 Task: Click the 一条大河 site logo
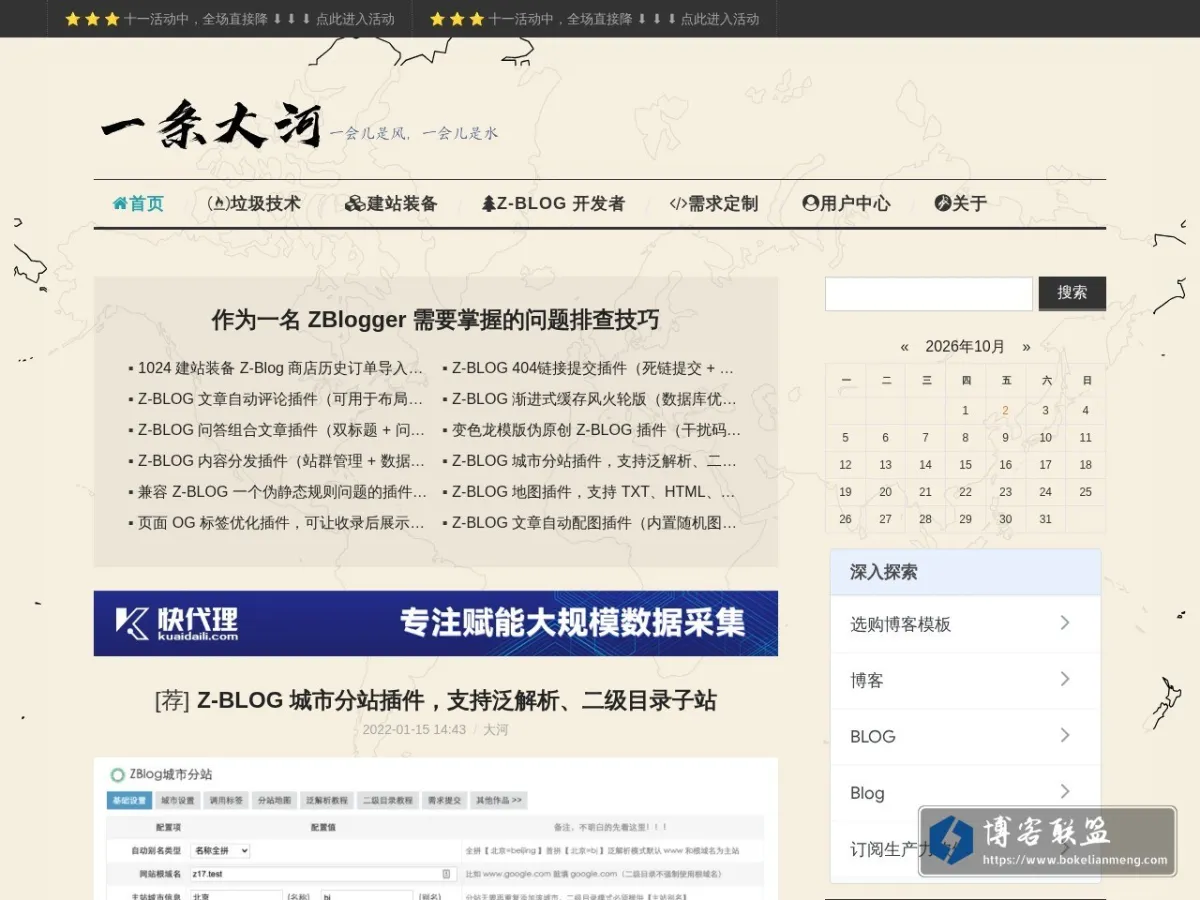click(x=212, y=126)
